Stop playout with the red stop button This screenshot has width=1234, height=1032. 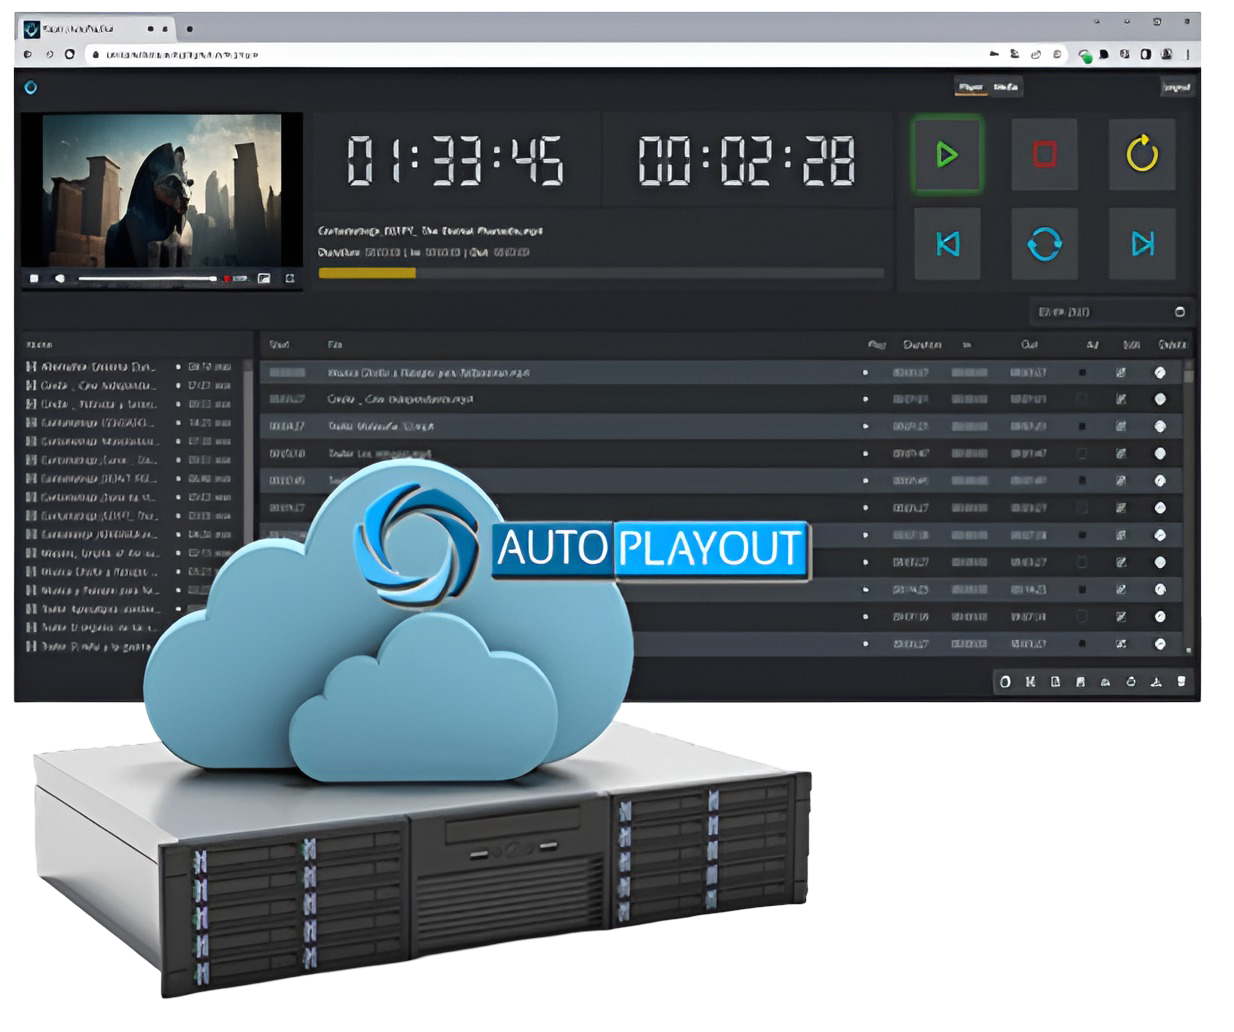click(1044, 154)
